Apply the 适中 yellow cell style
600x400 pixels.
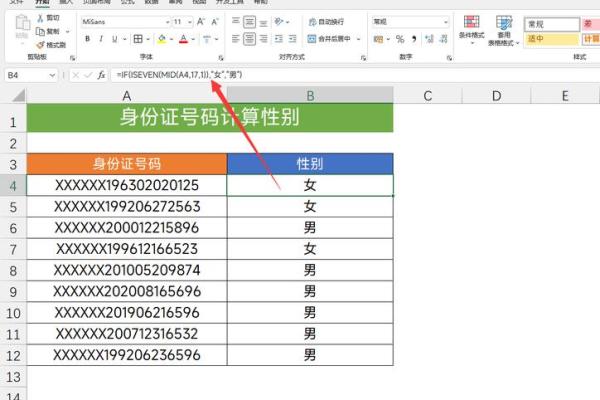point(552,39)
